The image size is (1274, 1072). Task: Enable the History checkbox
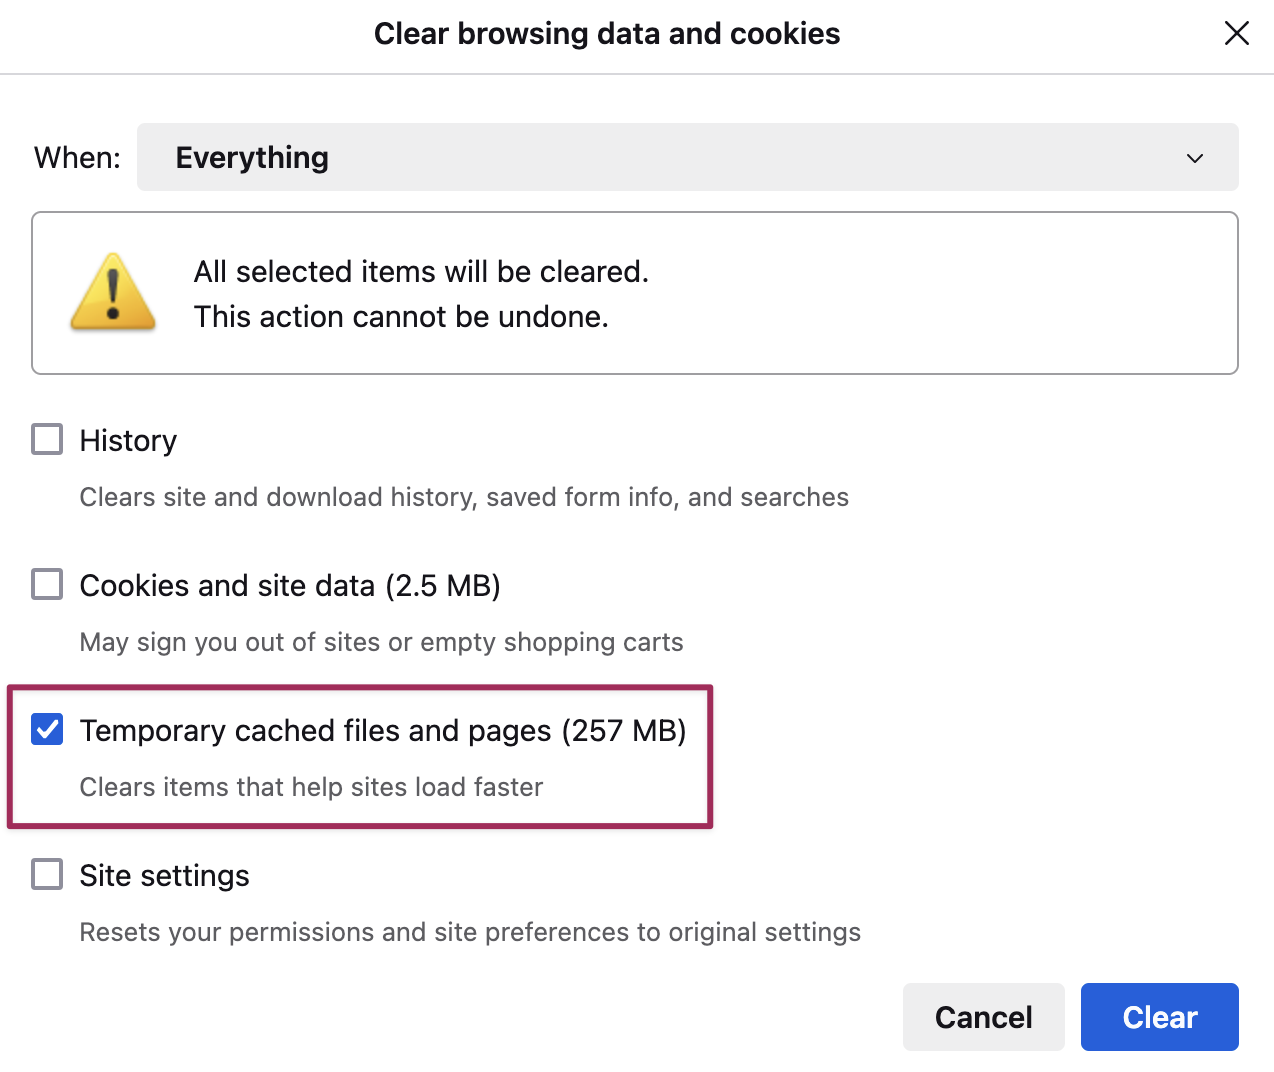47,440
